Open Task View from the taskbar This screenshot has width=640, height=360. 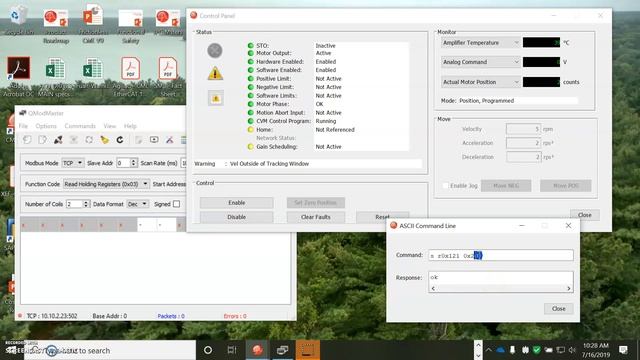coord(232,350)
